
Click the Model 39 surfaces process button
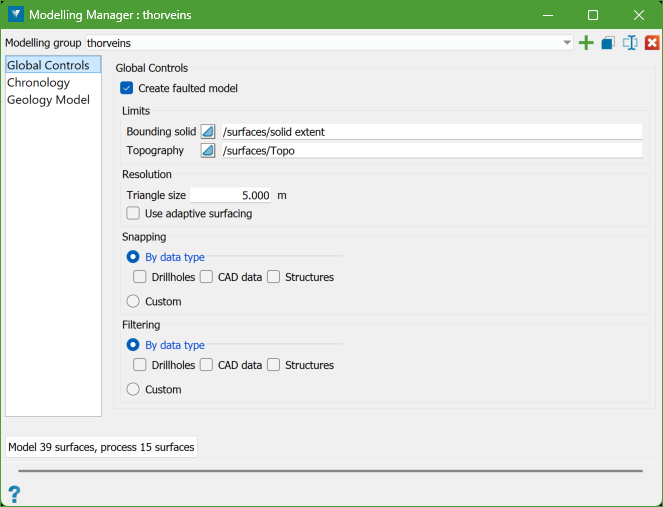101,446
